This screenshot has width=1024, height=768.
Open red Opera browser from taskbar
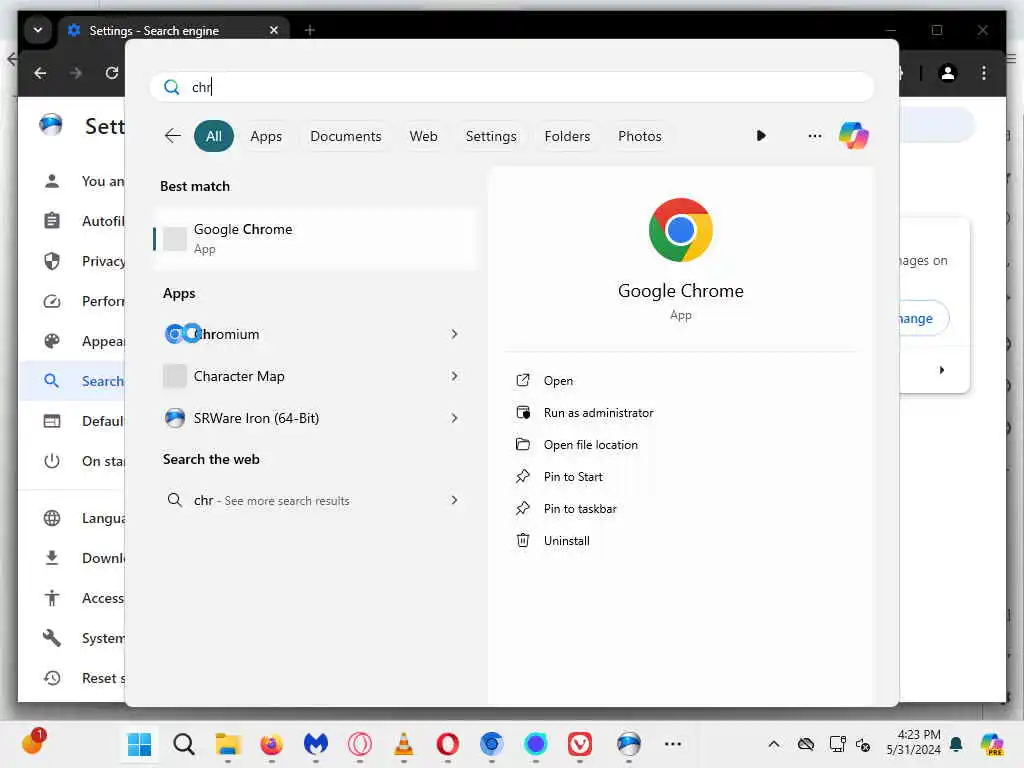(x=447, y=744)
